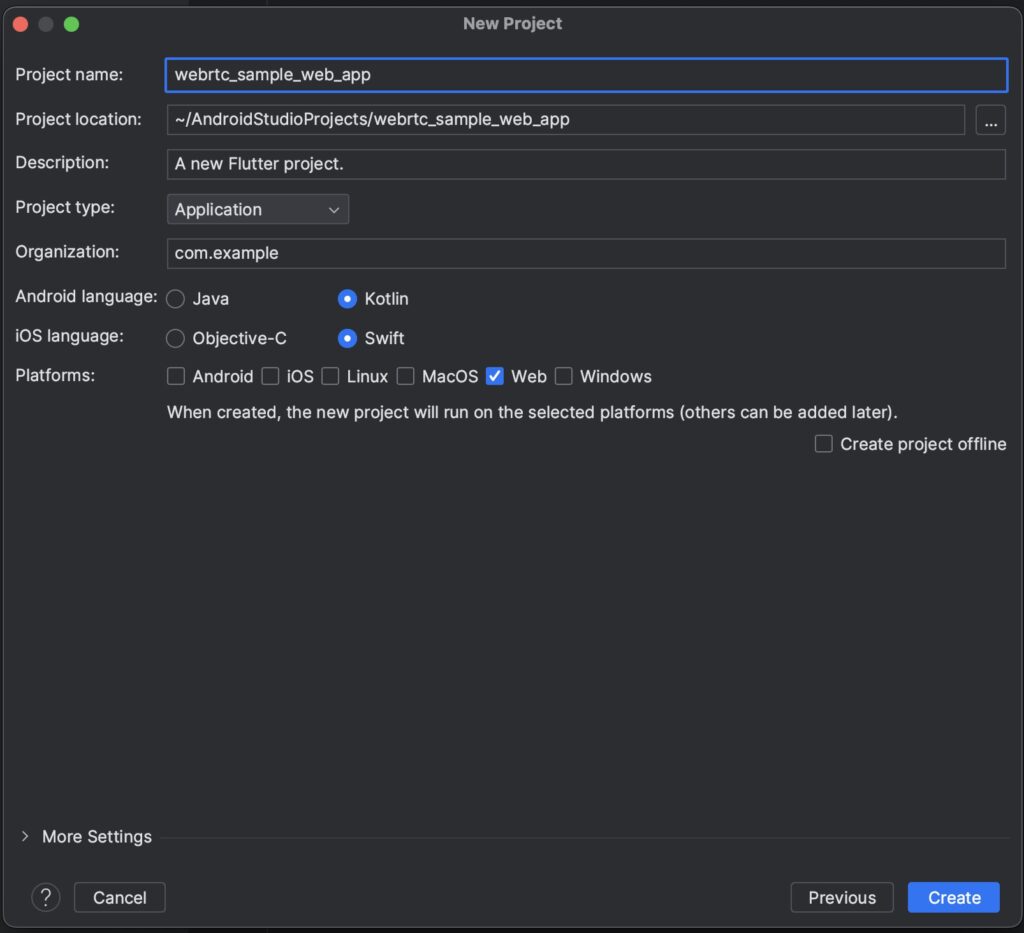
Task: Check the Linux platform option
Action: (x=330, y=376)
